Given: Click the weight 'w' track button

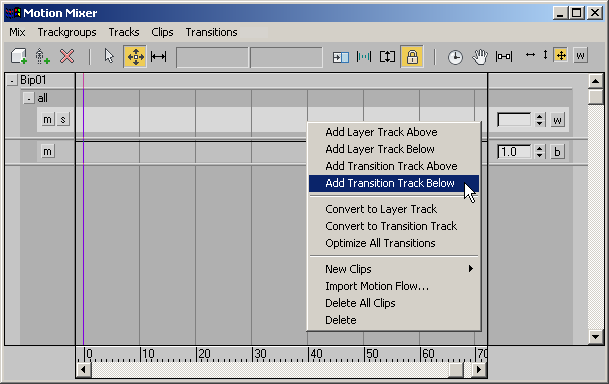Looking at the screenshot, I should [557, 120].
